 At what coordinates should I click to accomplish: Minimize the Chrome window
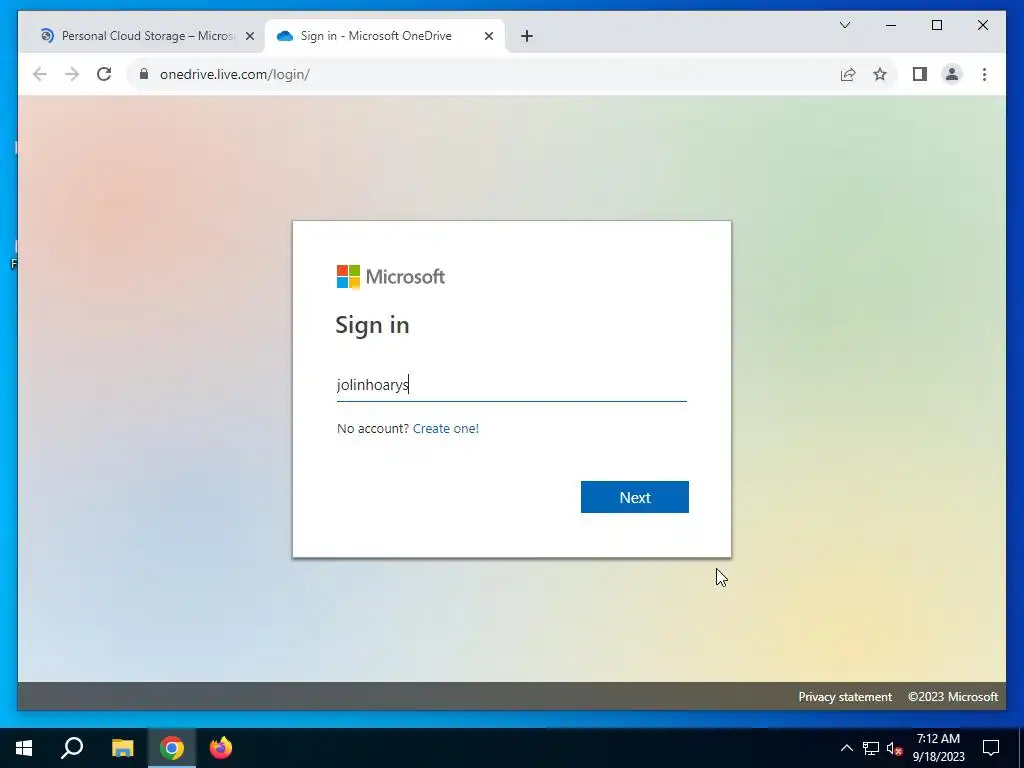(x=891, y=25)
